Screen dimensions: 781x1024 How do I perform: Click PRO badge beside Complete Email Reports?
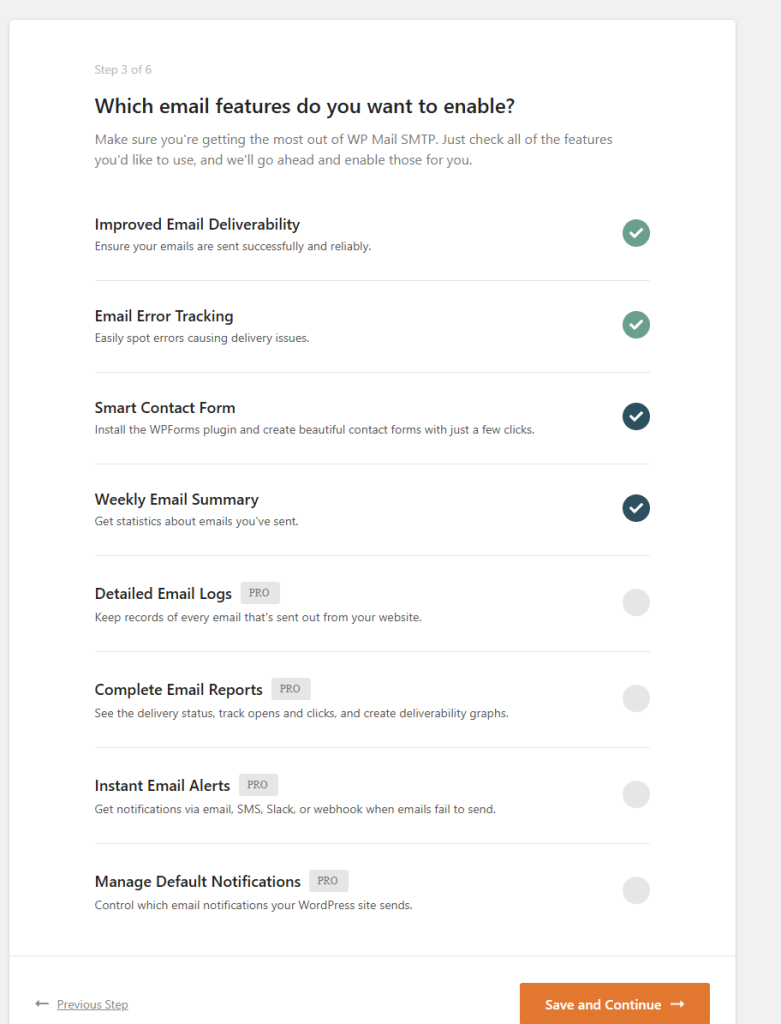[290, 689]
